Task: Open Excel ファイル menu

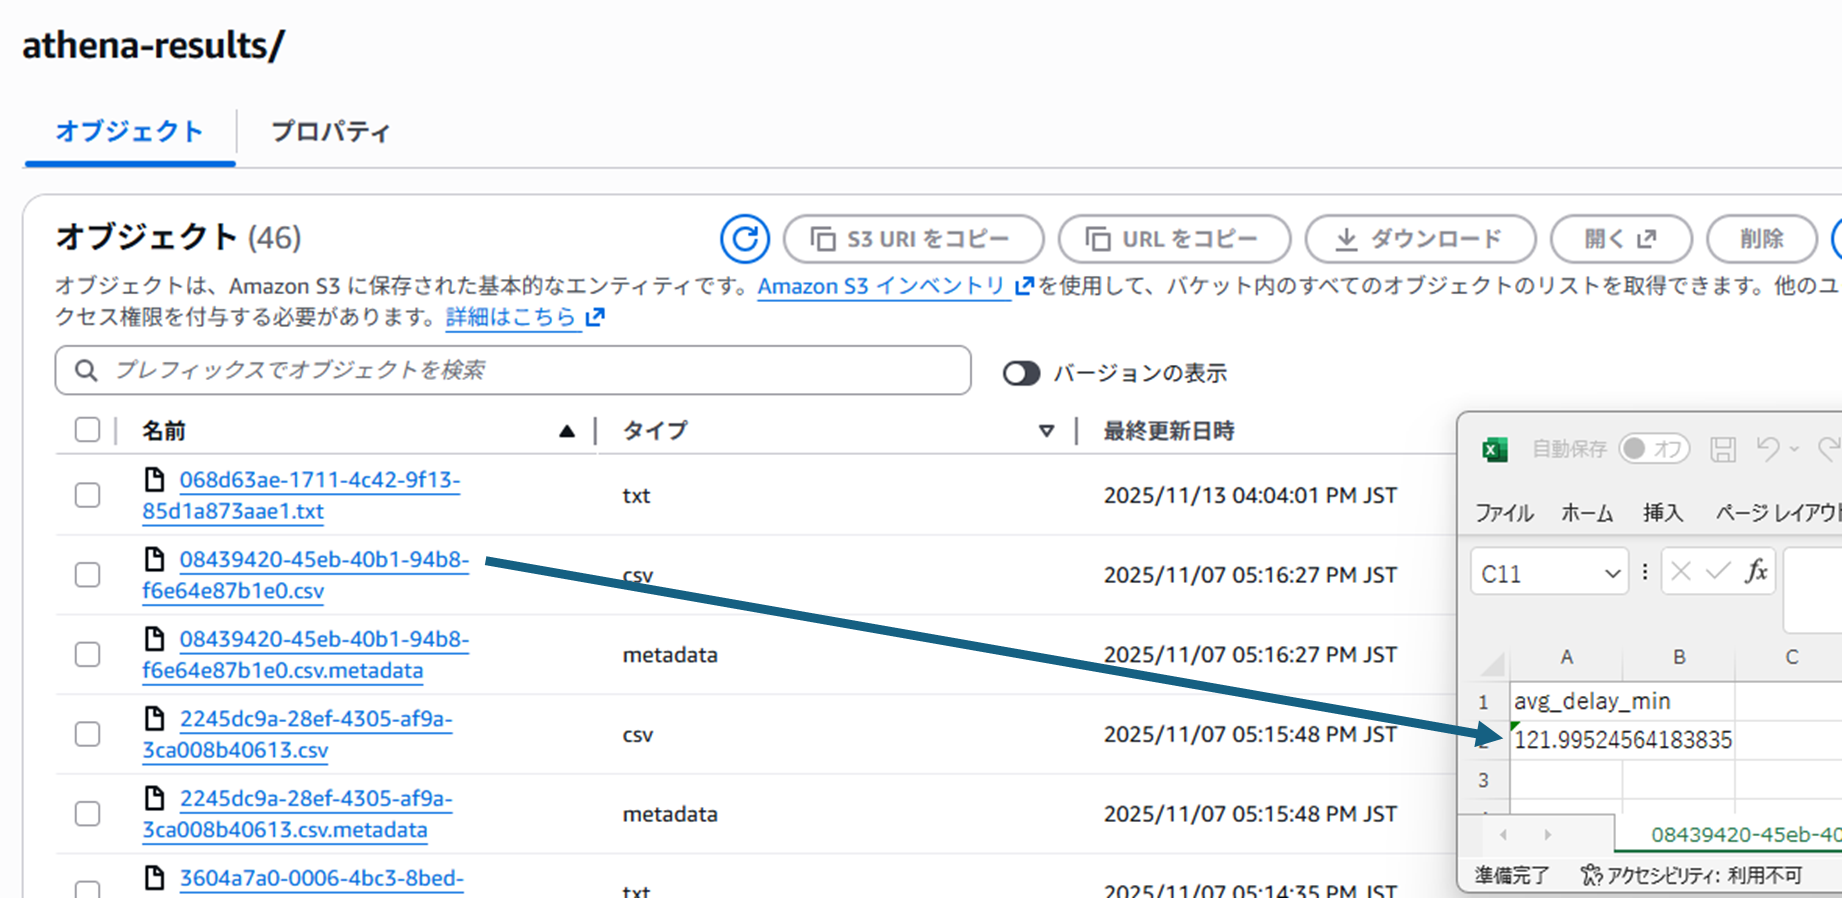Action: coord(1504,513)
